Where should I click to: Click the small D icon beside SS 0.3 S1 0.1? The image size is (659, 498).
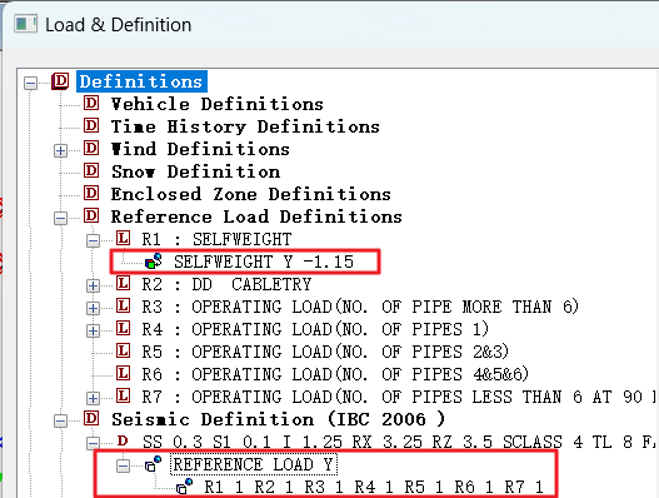(x=122, y=441)
